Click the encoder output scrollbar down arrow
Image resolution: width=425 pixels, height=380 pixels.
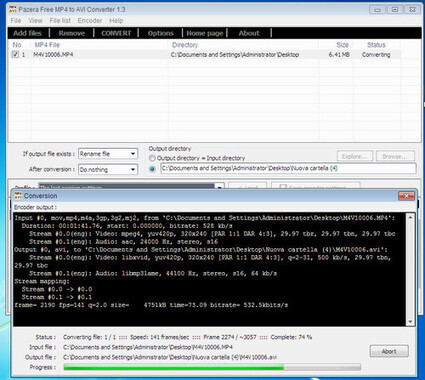[x=410, y=322]
